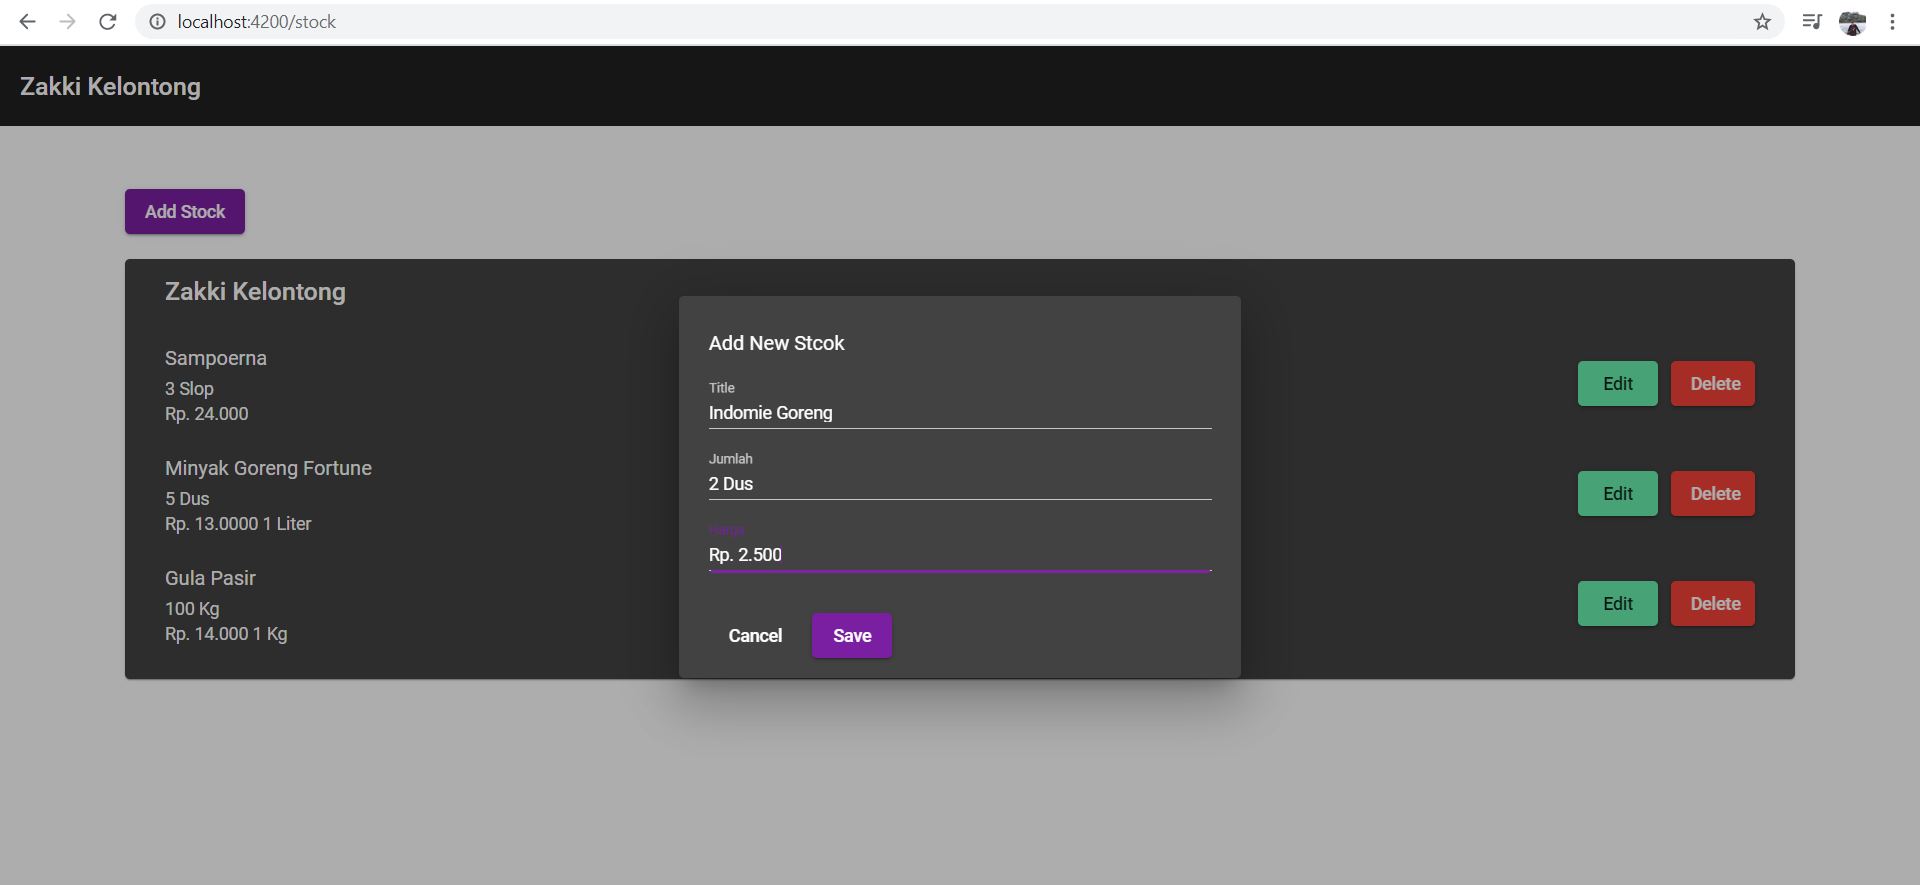Delete the Sampoerna stock item
The width and height of the screenshot is (1920, 885).
(1713, 383)
